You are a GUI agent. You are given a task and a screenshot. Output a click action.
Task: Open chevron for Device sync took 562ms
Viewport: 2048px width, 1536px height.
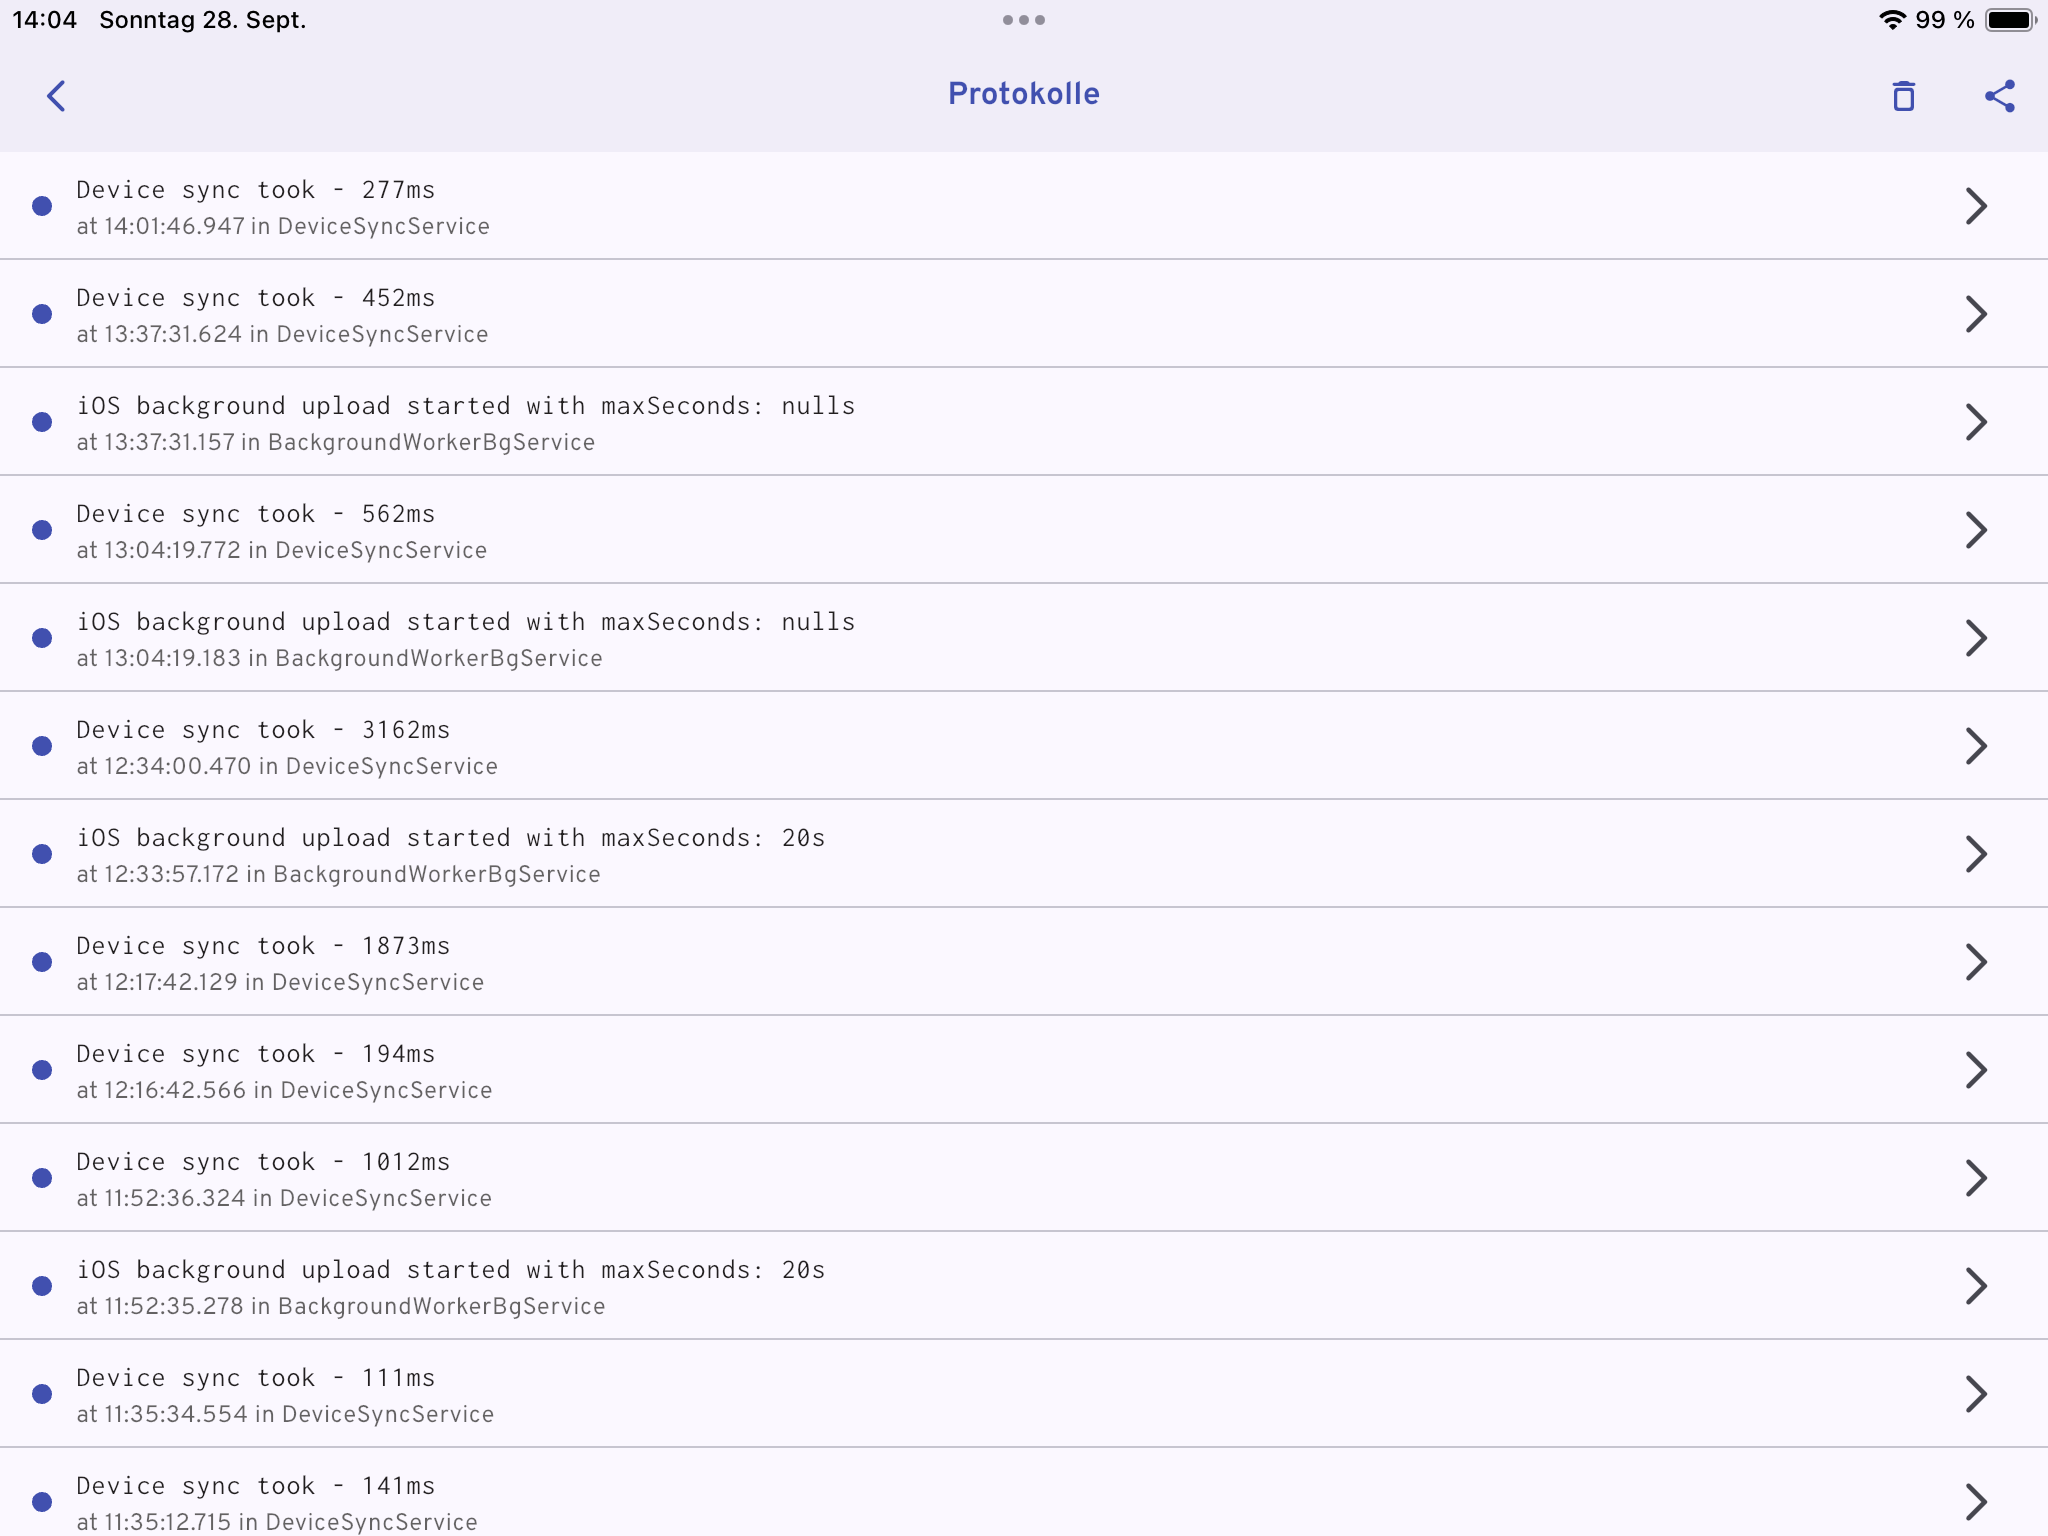click(1975, 530)
